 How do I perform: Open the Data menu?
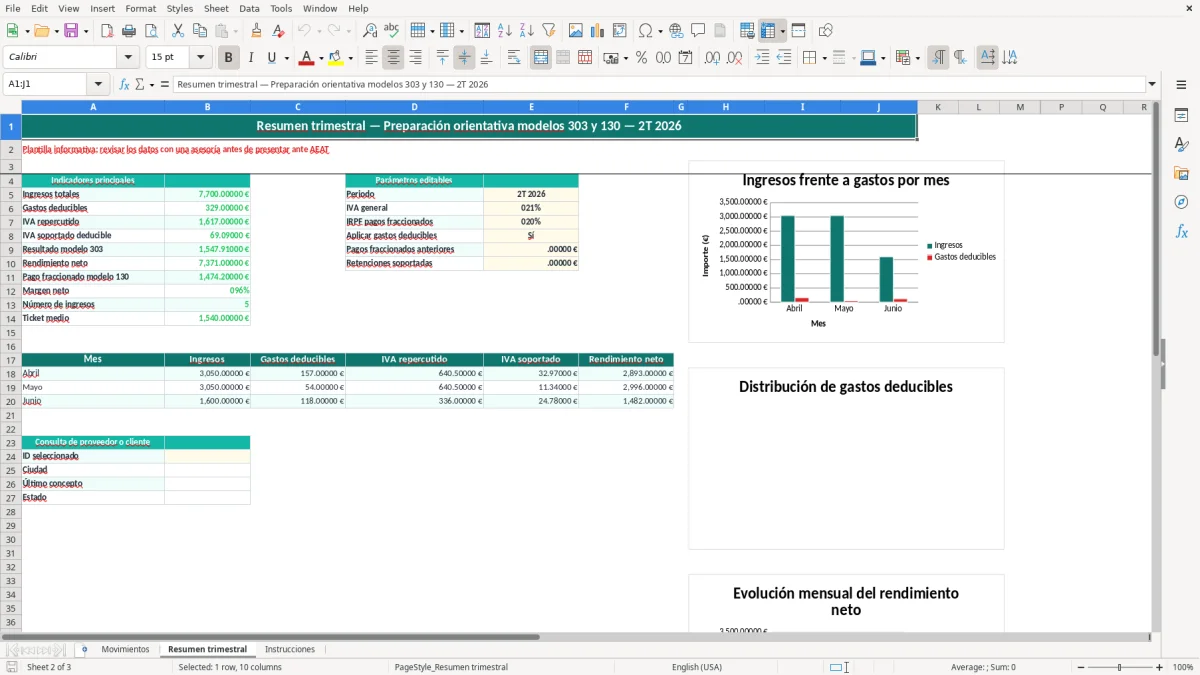pyautogui.click(x=249, y=8)
